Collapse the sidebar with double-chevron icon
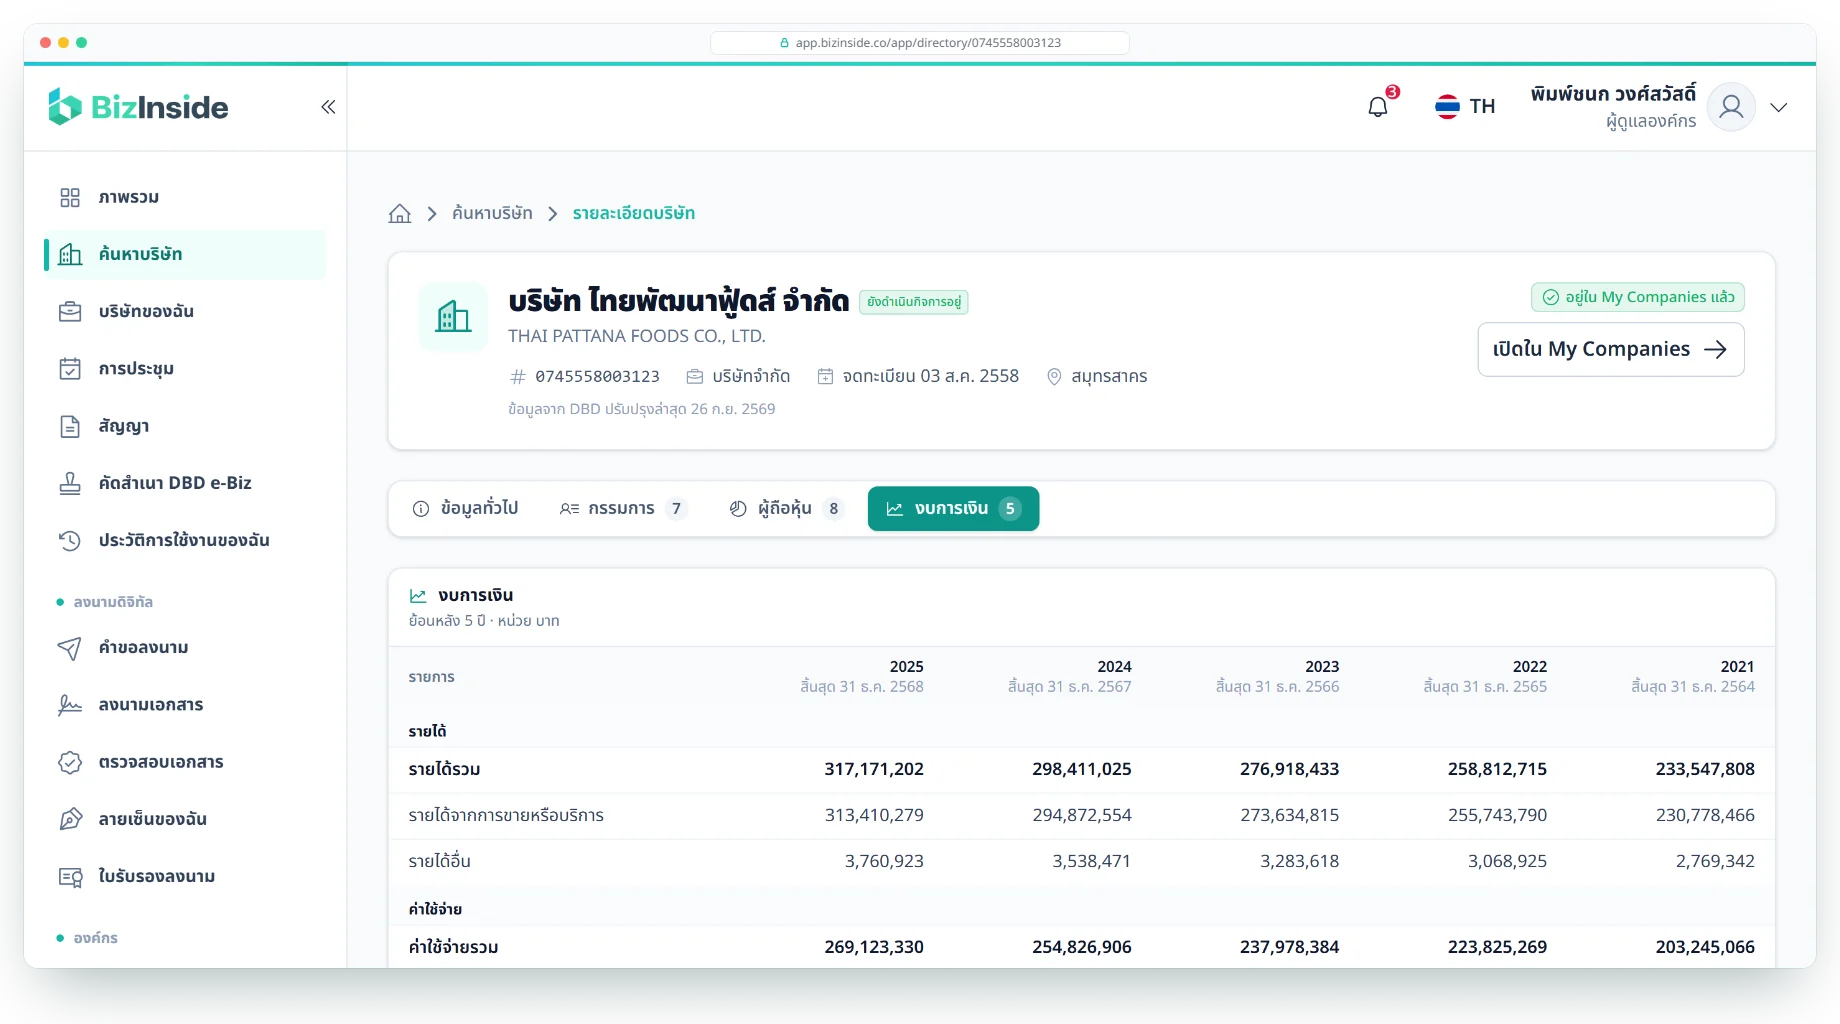 pyautogui.click(x=328, y=107)
